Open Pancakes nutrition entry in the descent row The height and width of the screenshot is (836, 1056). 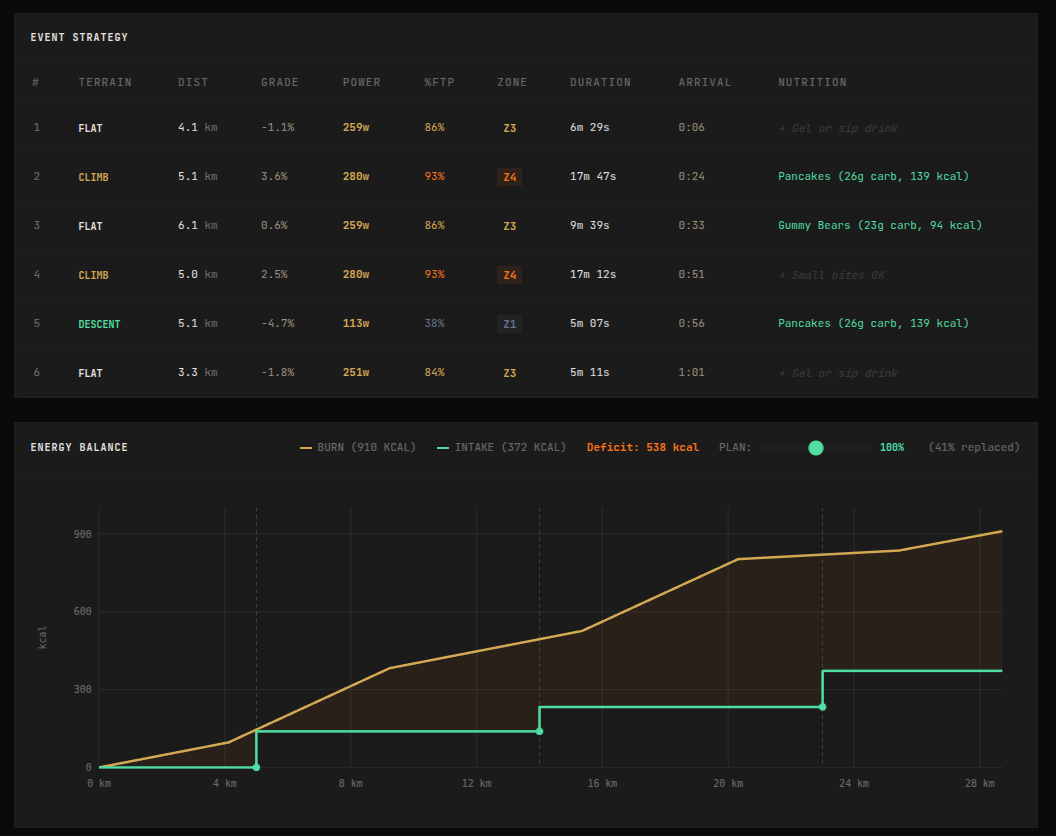click(873, 324)
